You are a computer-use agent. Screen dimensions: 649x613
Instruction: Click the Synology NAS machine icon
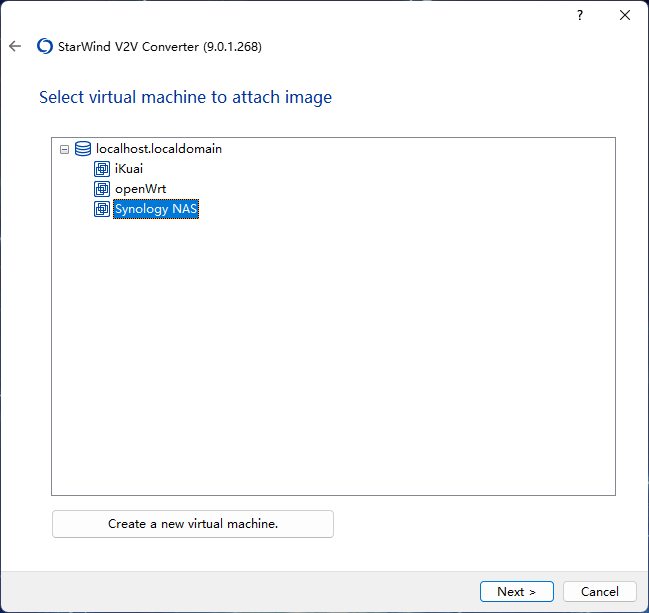point(102,209)
